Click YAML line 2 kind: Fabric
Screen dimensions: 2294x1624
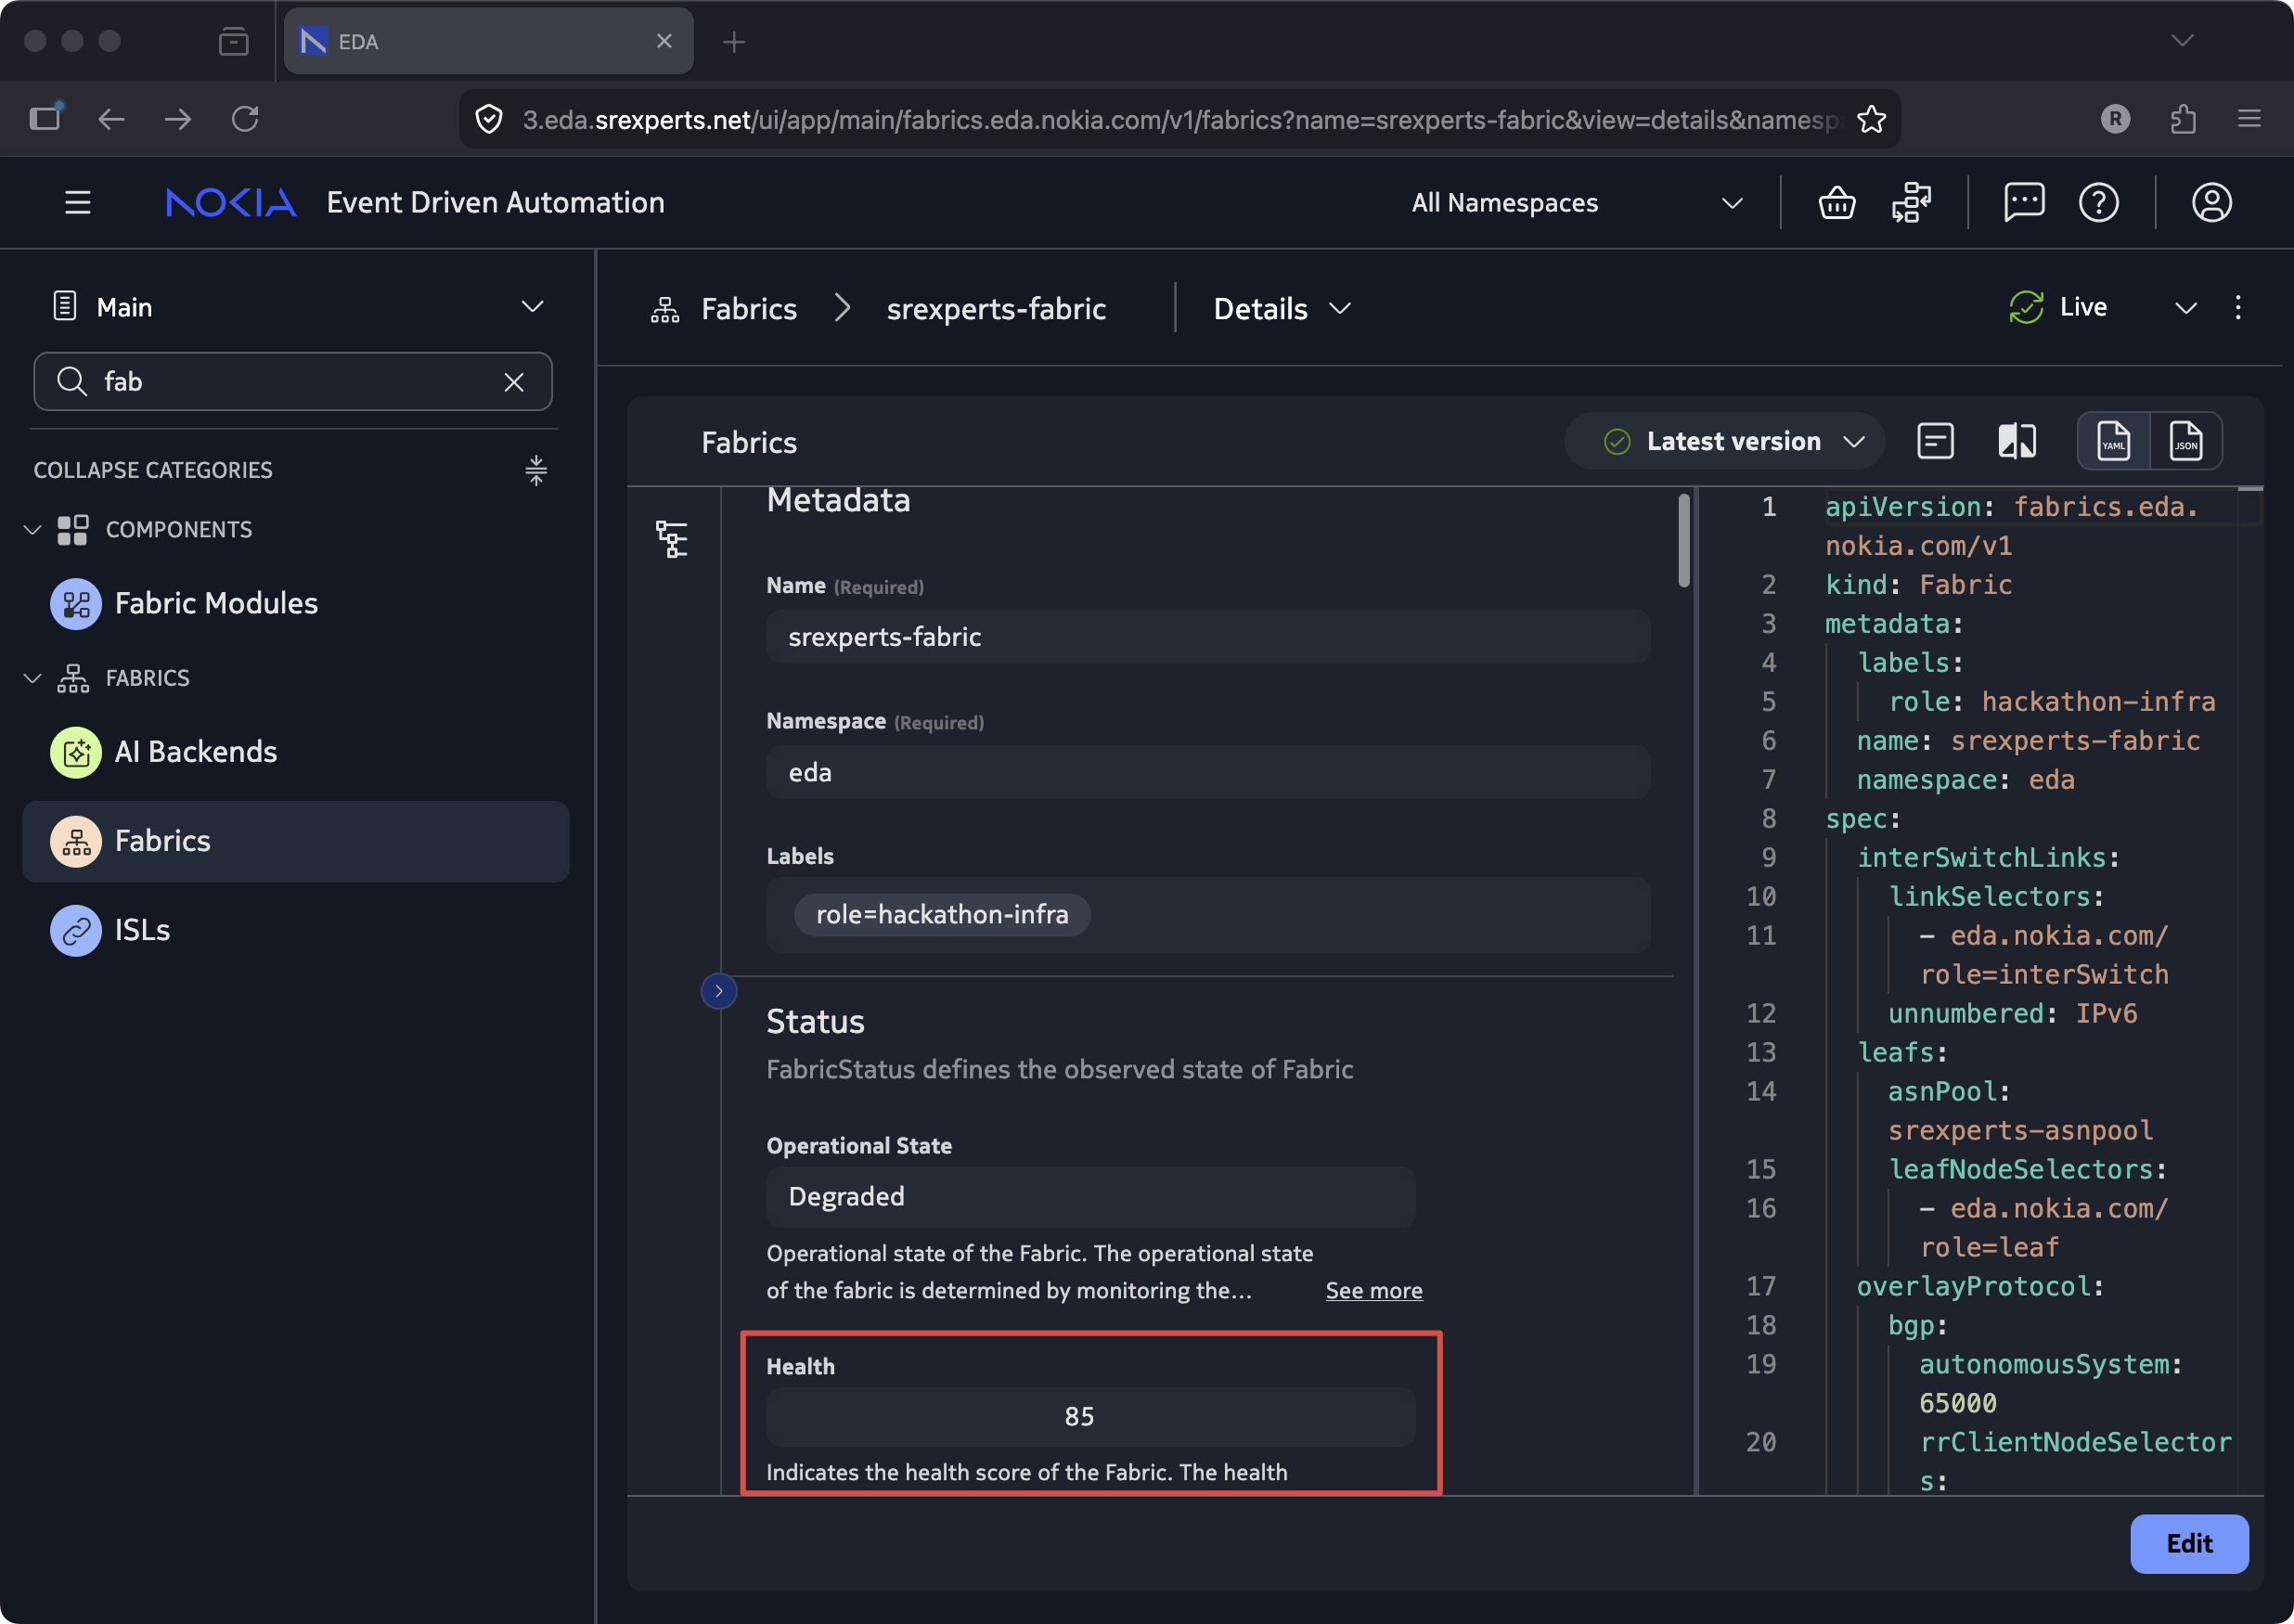(x=1918, y=585)
